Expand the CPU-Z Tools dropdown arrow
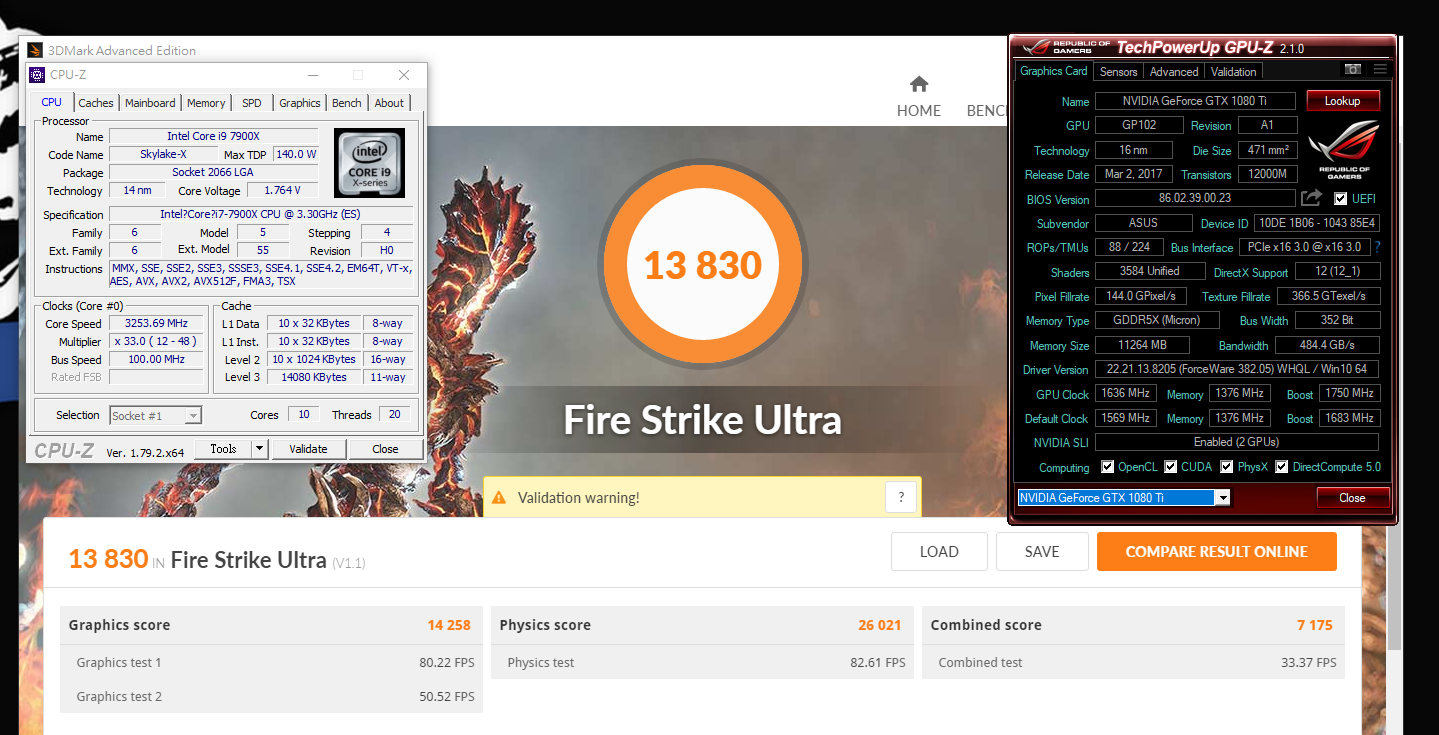 260,449
